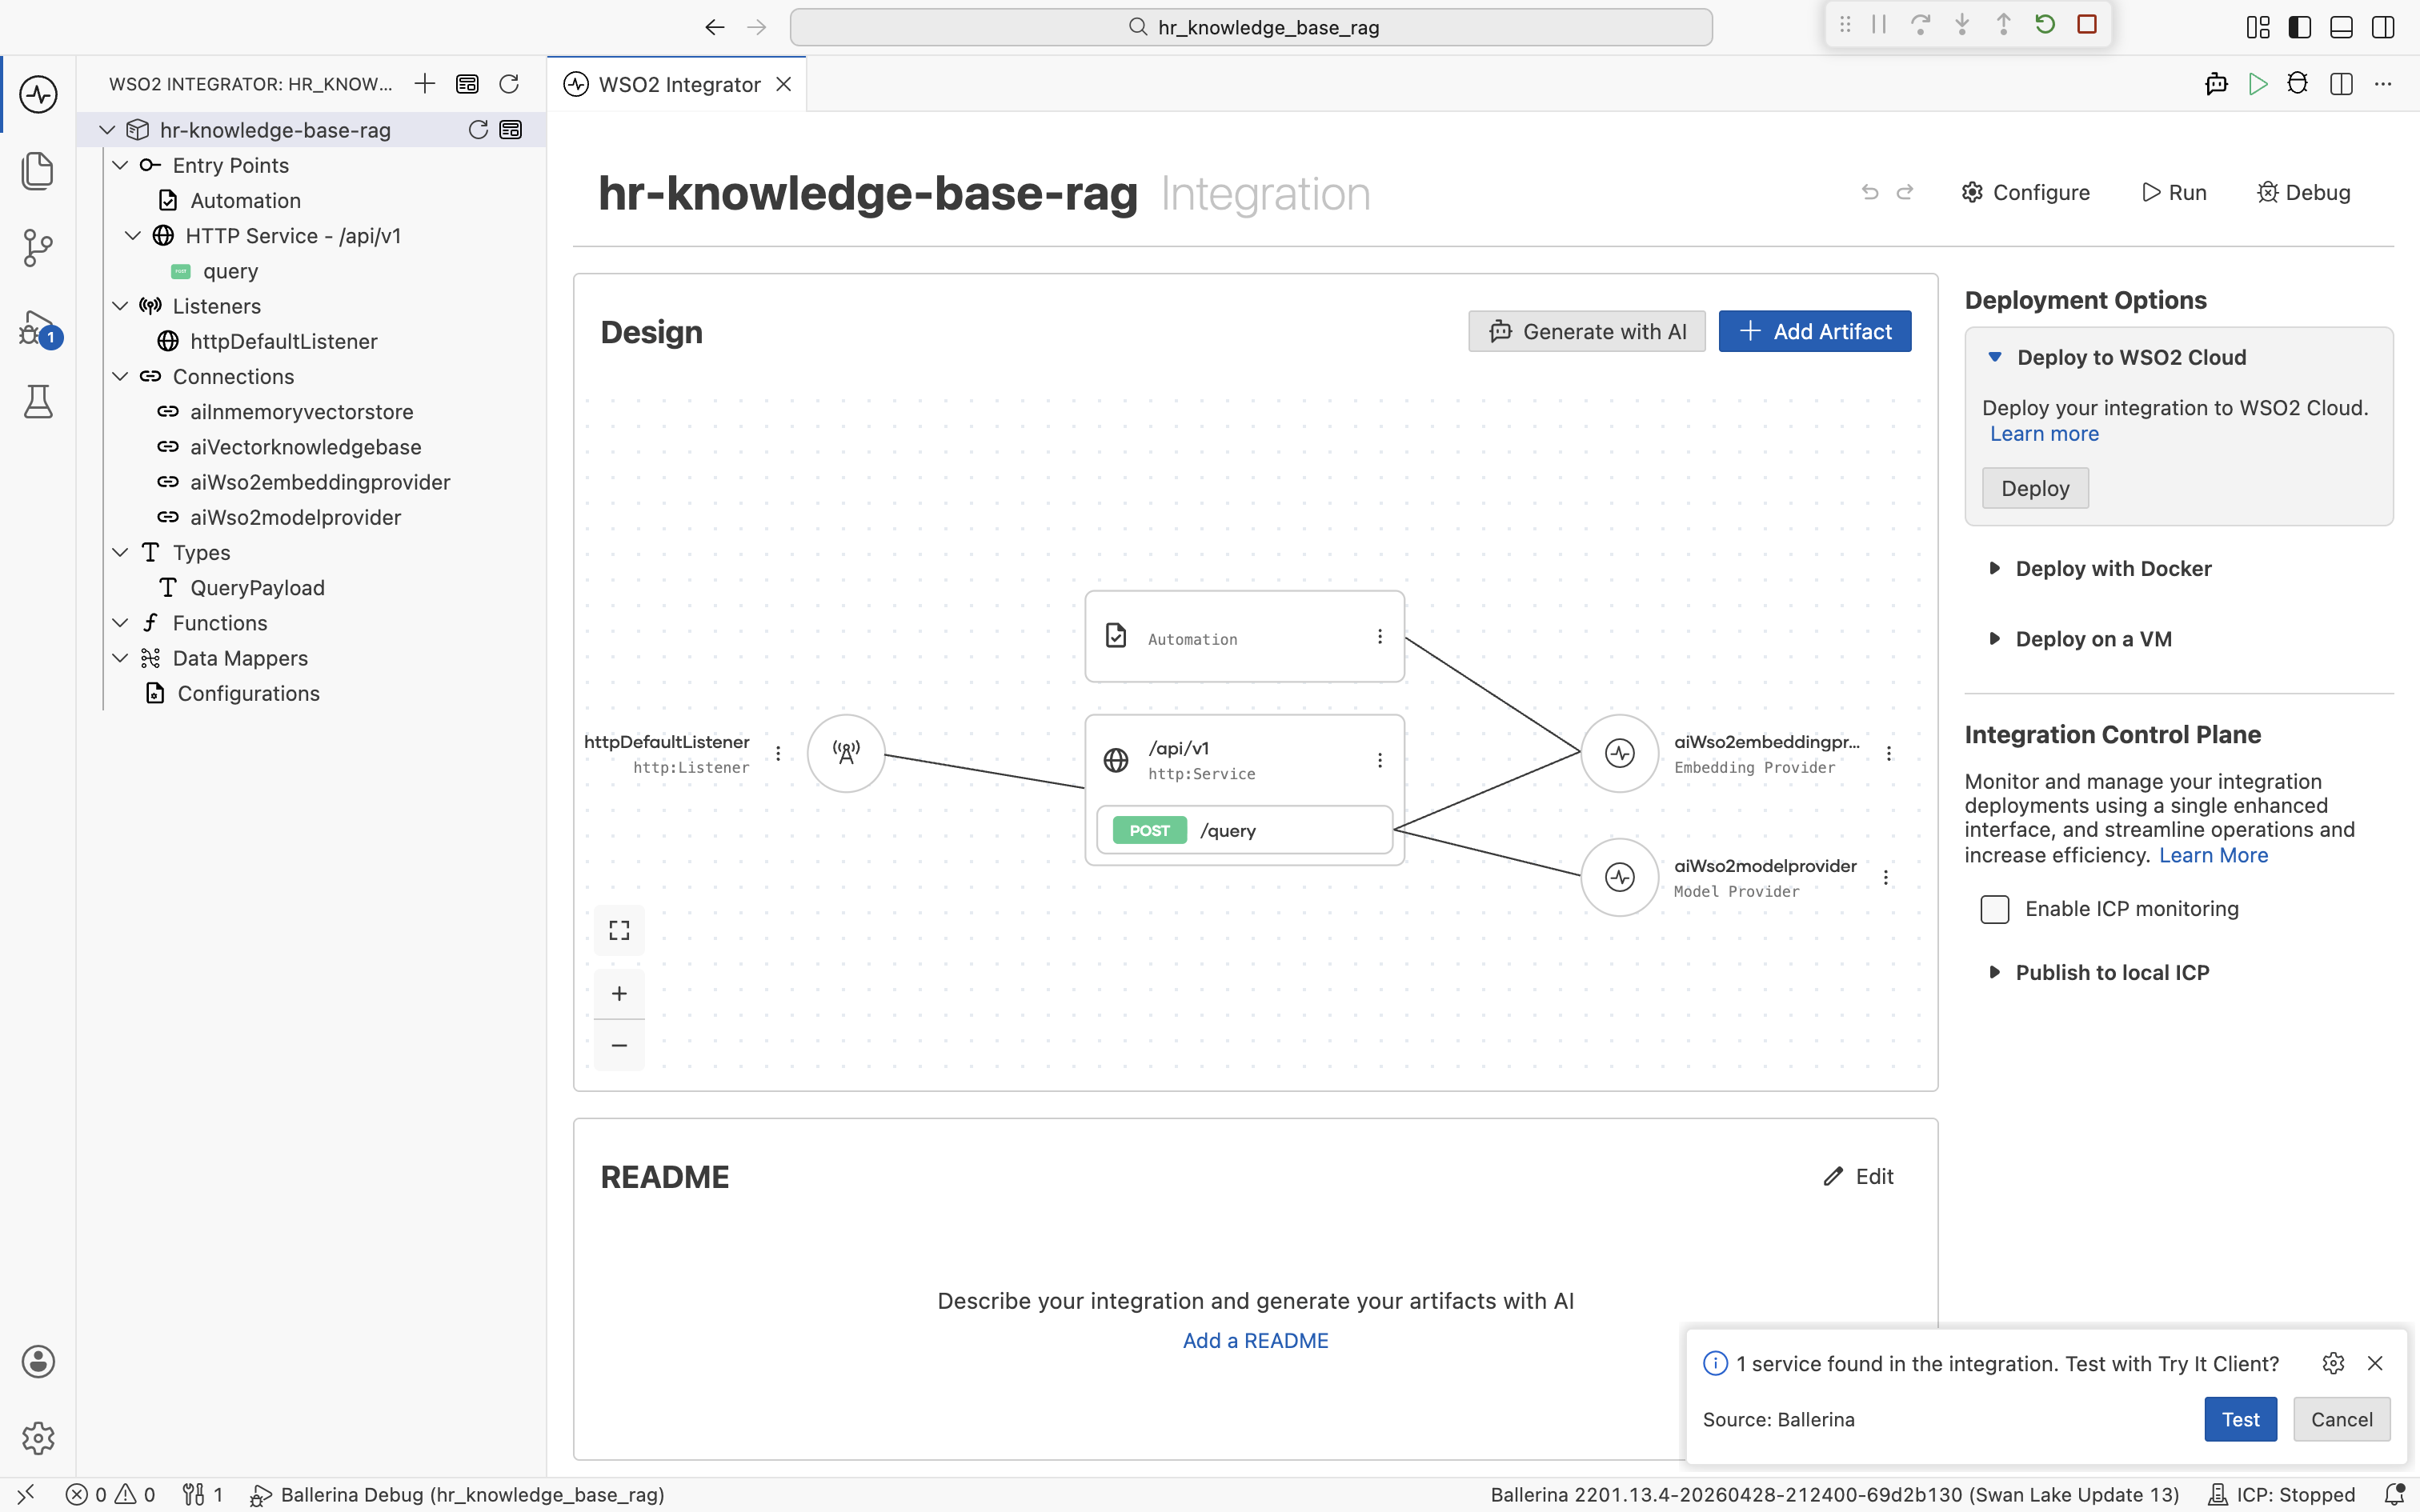This screenshot has height=1512, width=2420.
Task: Open aiWso2modelprovider node options menu
Action: (x=1886, y=878)
